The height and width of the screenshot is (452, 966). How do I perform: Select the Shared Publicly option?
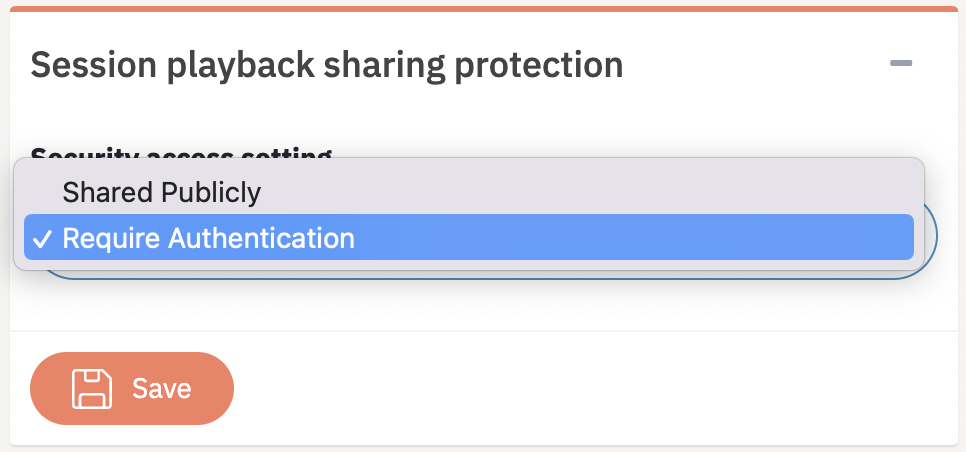pyautogui.click(x=161, y=192)
